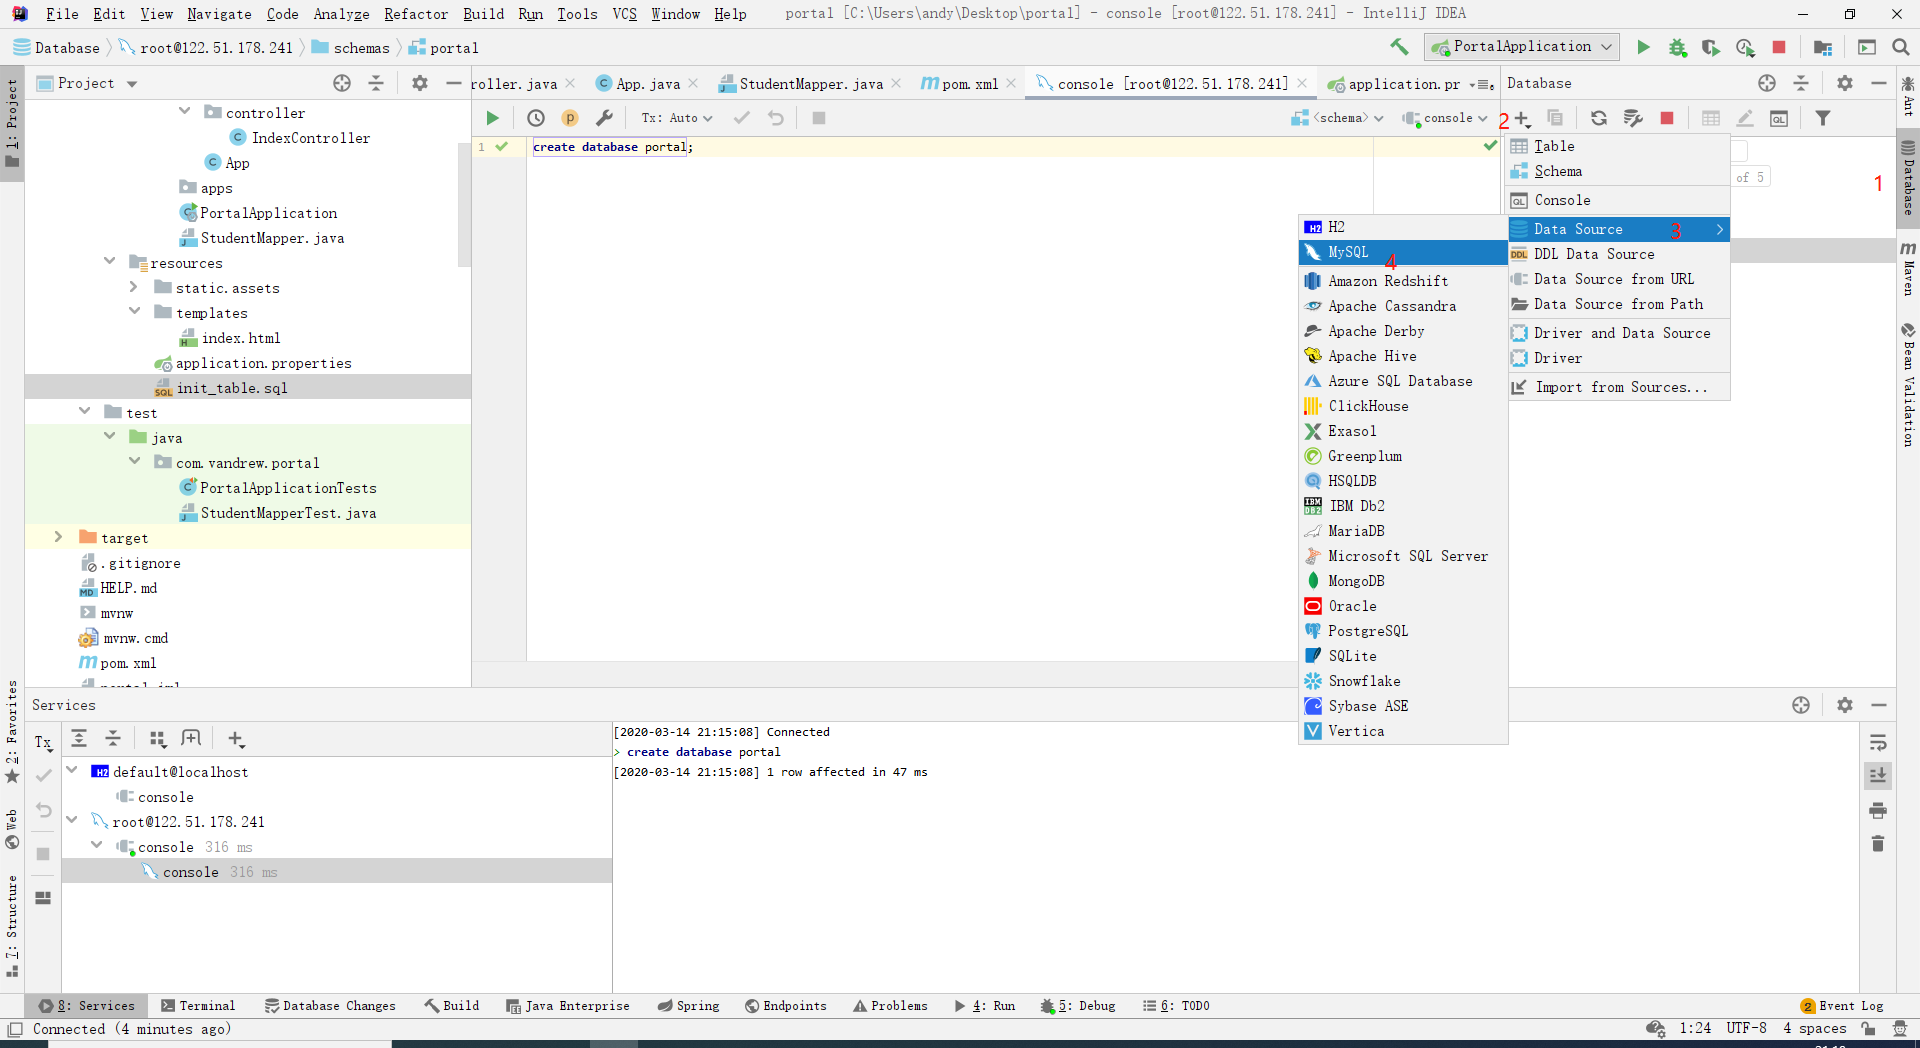Collapse the default@localhost service node
Screen dimensions: 1920x1048
click(72, 771)
